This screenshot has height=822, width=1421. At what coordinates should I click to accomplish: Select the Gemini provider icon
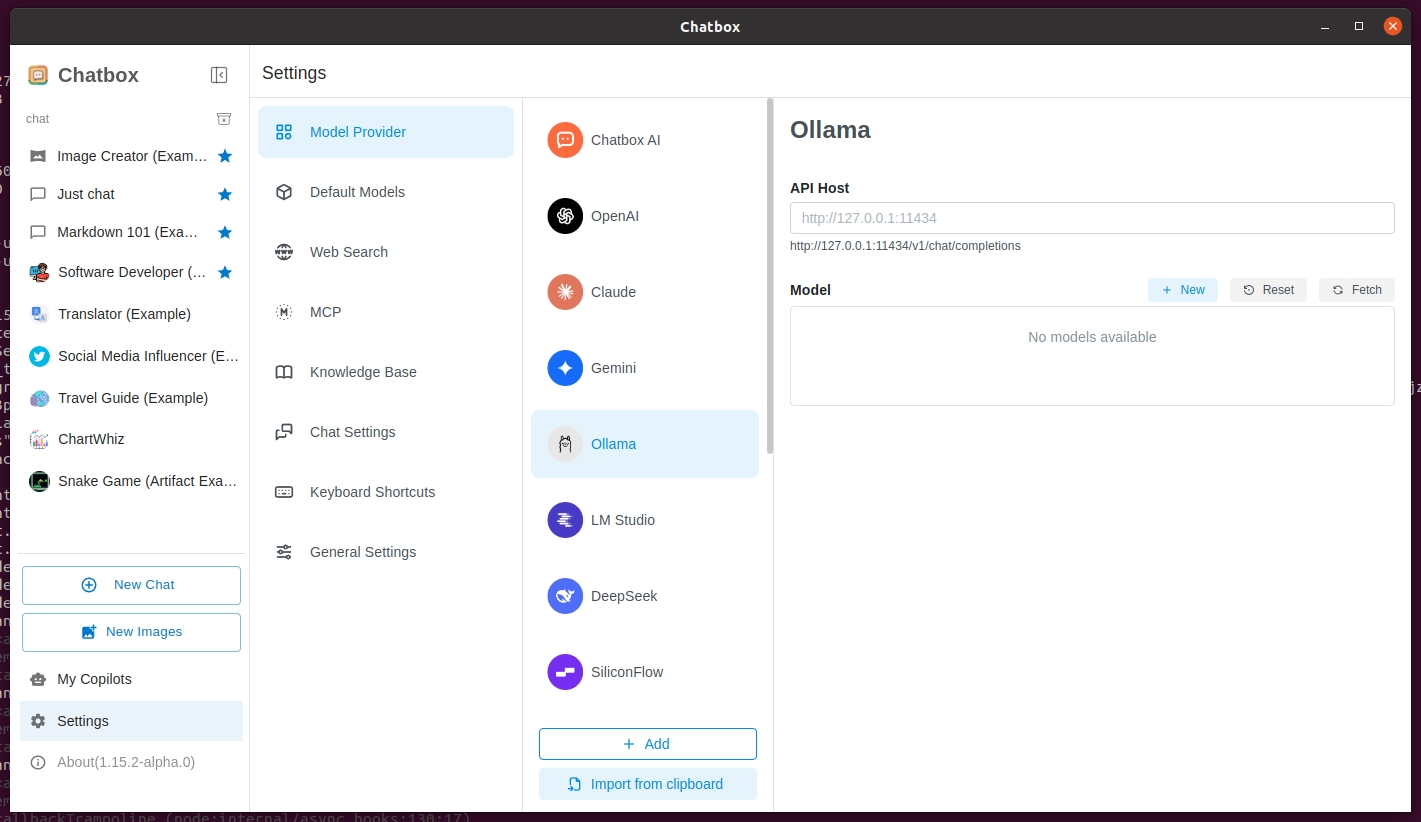565,368
